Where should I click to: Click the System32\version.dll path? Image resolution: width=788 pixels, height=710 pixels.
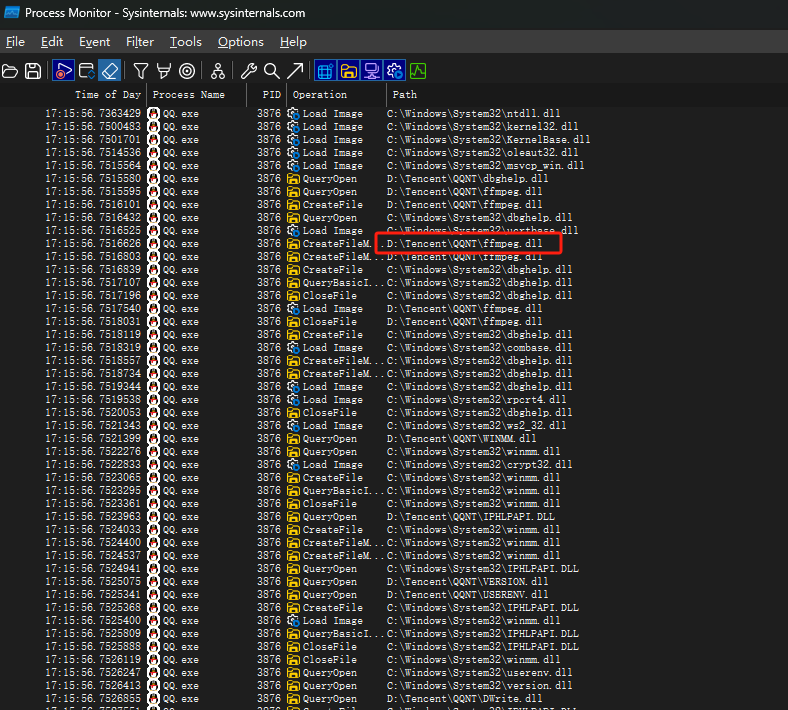click(x=479, y=686)
